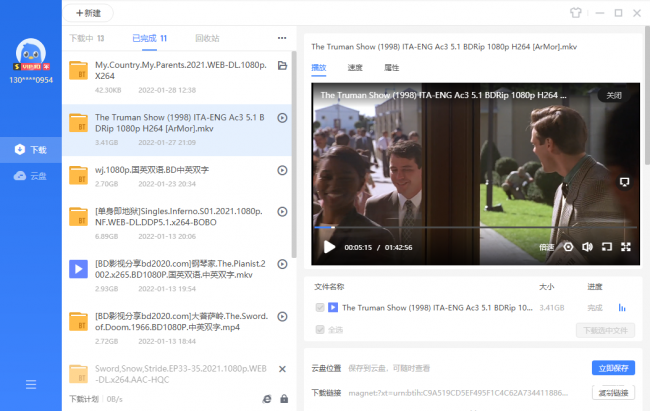Click the volume speaker icon
The height and width of the screenshot is (411, 650).
587,247
